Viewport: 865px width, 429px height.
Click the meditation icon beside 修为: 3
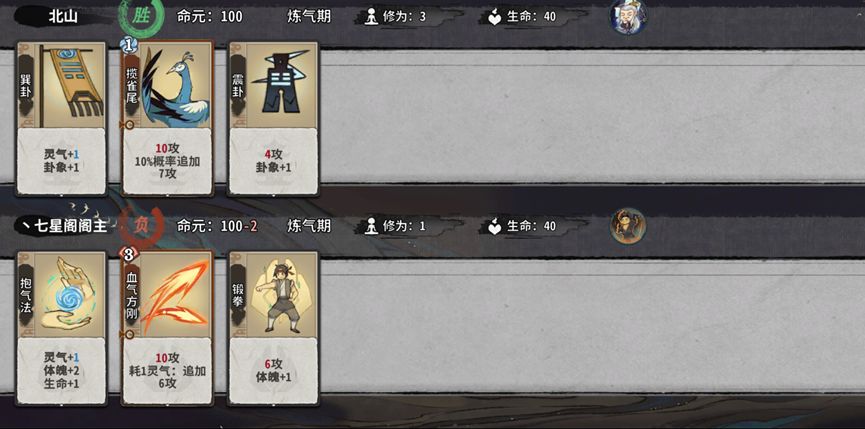(x=372, y=17)
